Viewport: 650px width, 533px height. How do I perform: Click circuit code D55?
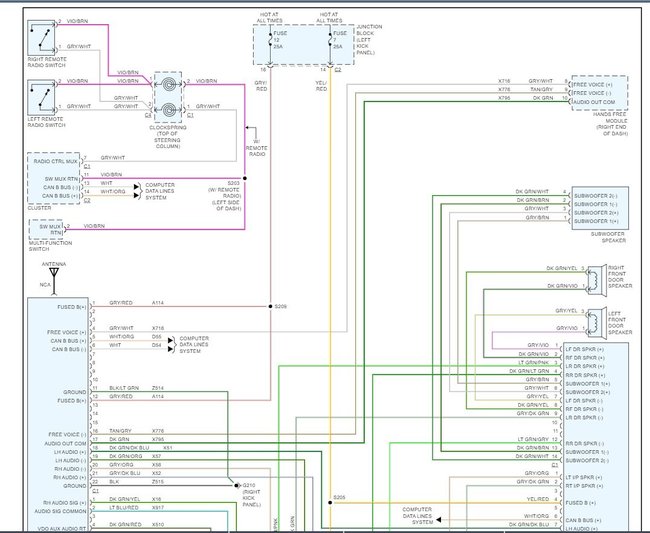156,337
